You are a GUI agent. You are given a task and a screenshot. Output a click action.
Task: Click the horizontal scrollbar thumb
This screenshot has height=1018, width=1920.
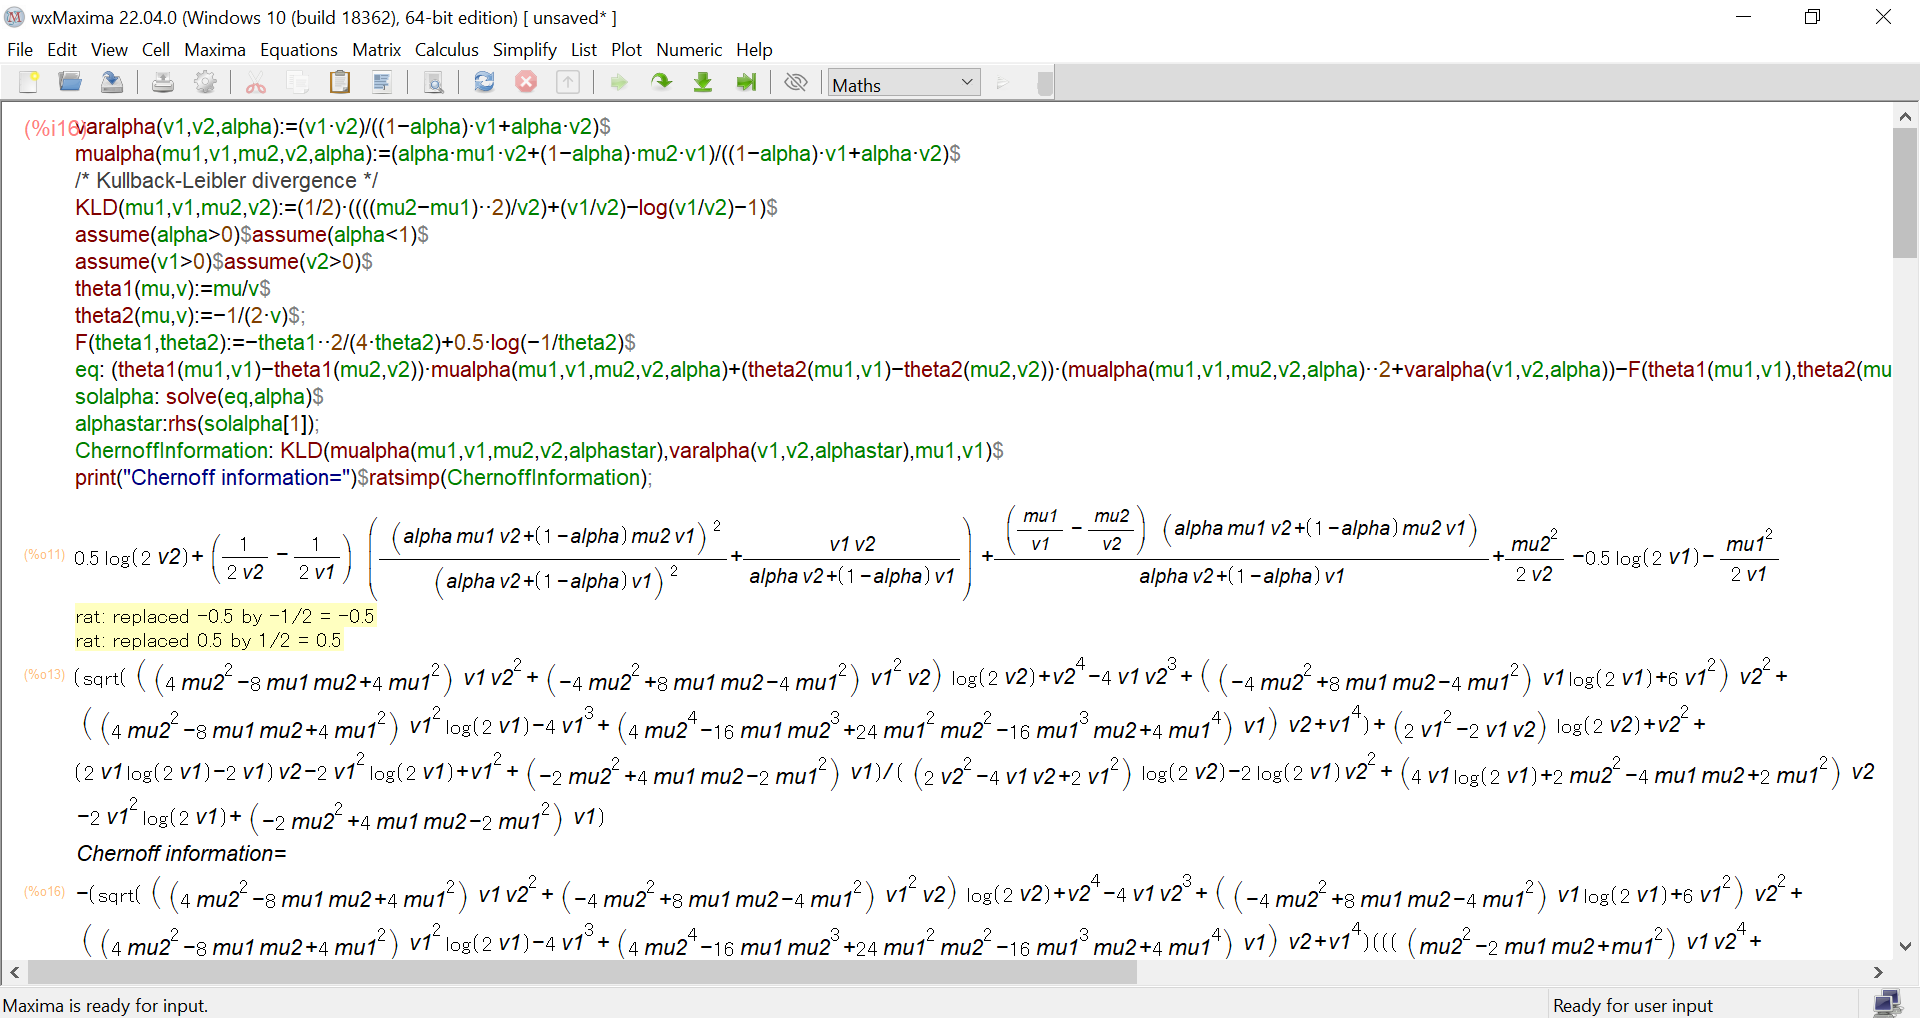(580, 972)
